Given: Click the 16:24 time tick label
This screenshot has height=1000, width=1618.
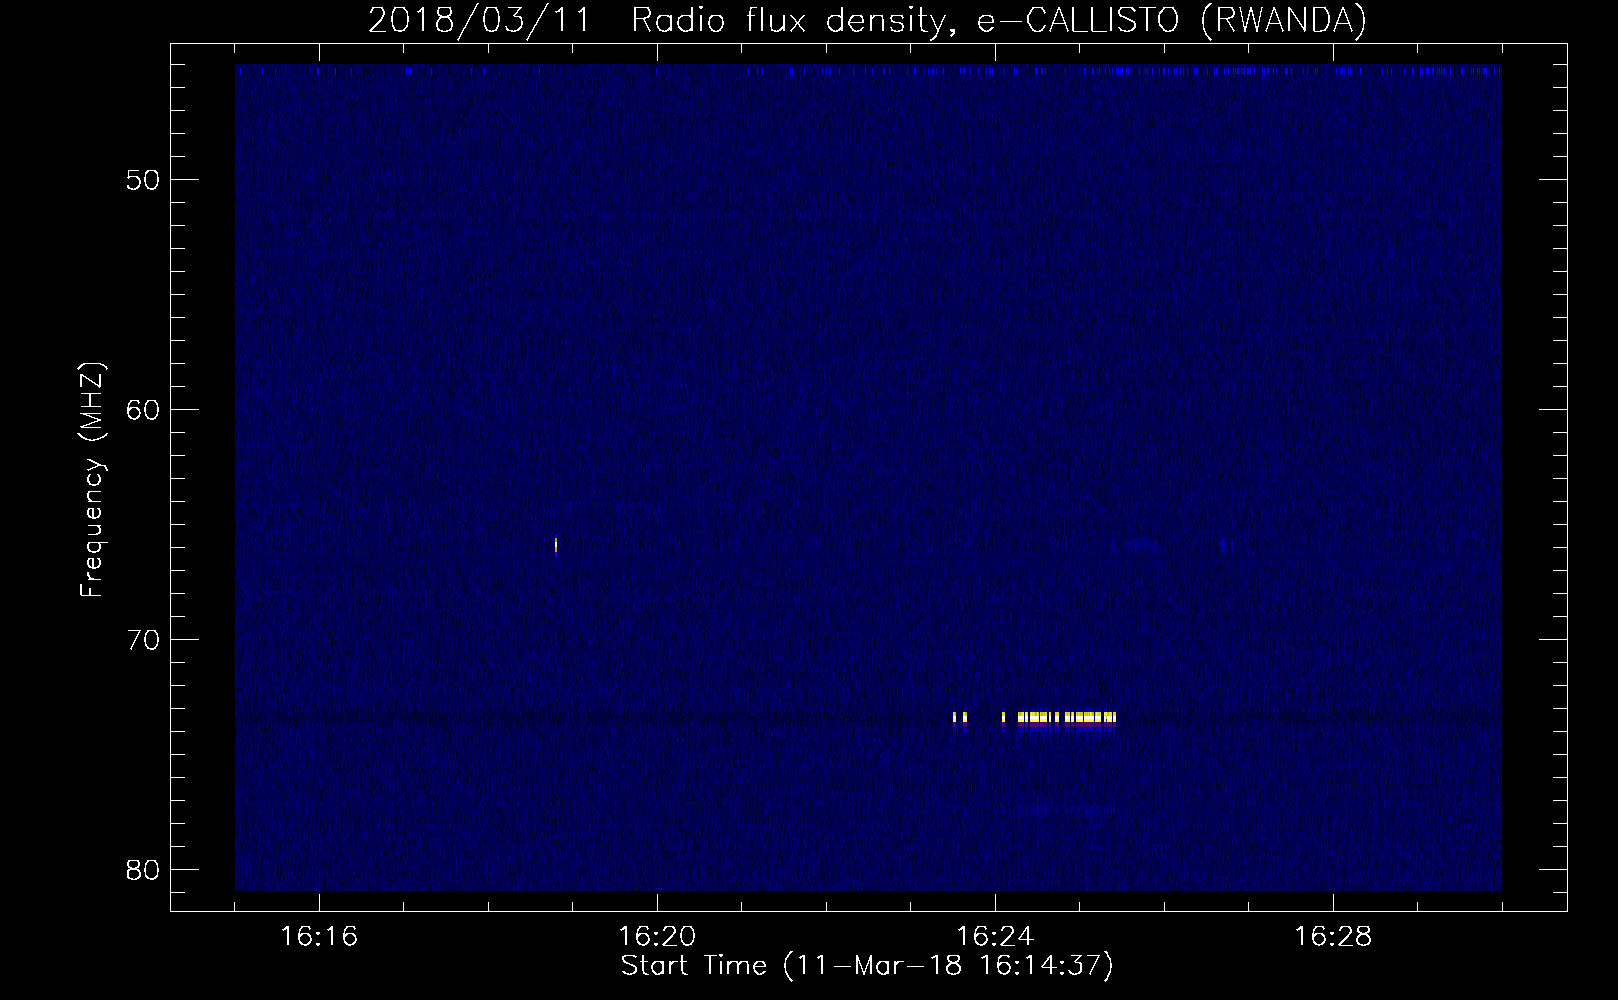Looking at the screenshot, I should point(995,937).
